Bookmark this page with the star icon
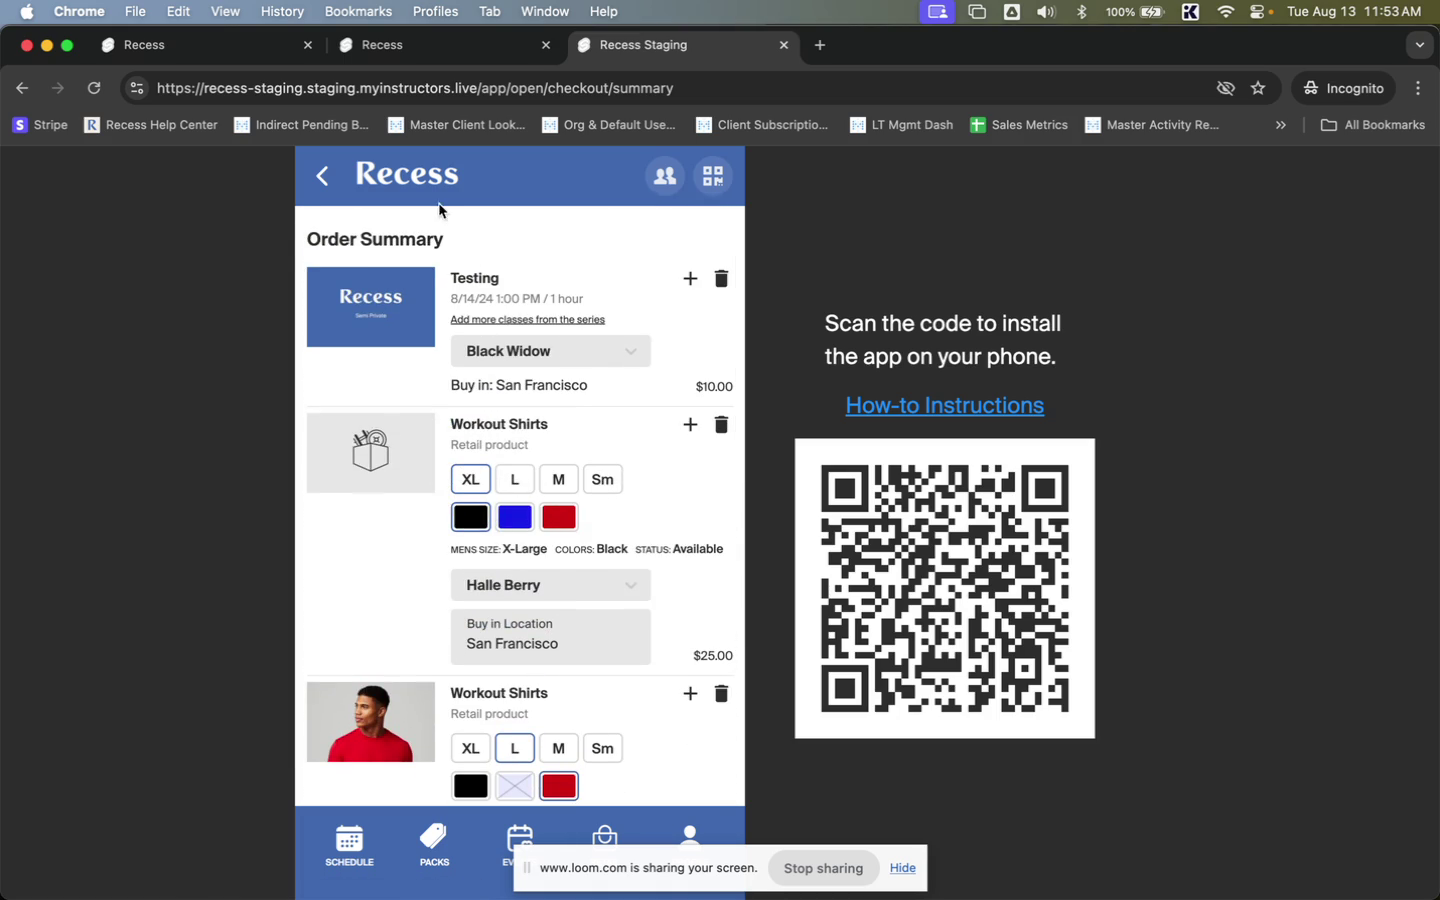The width and height of the screenshot is (1440, 900). (1258, 88)
